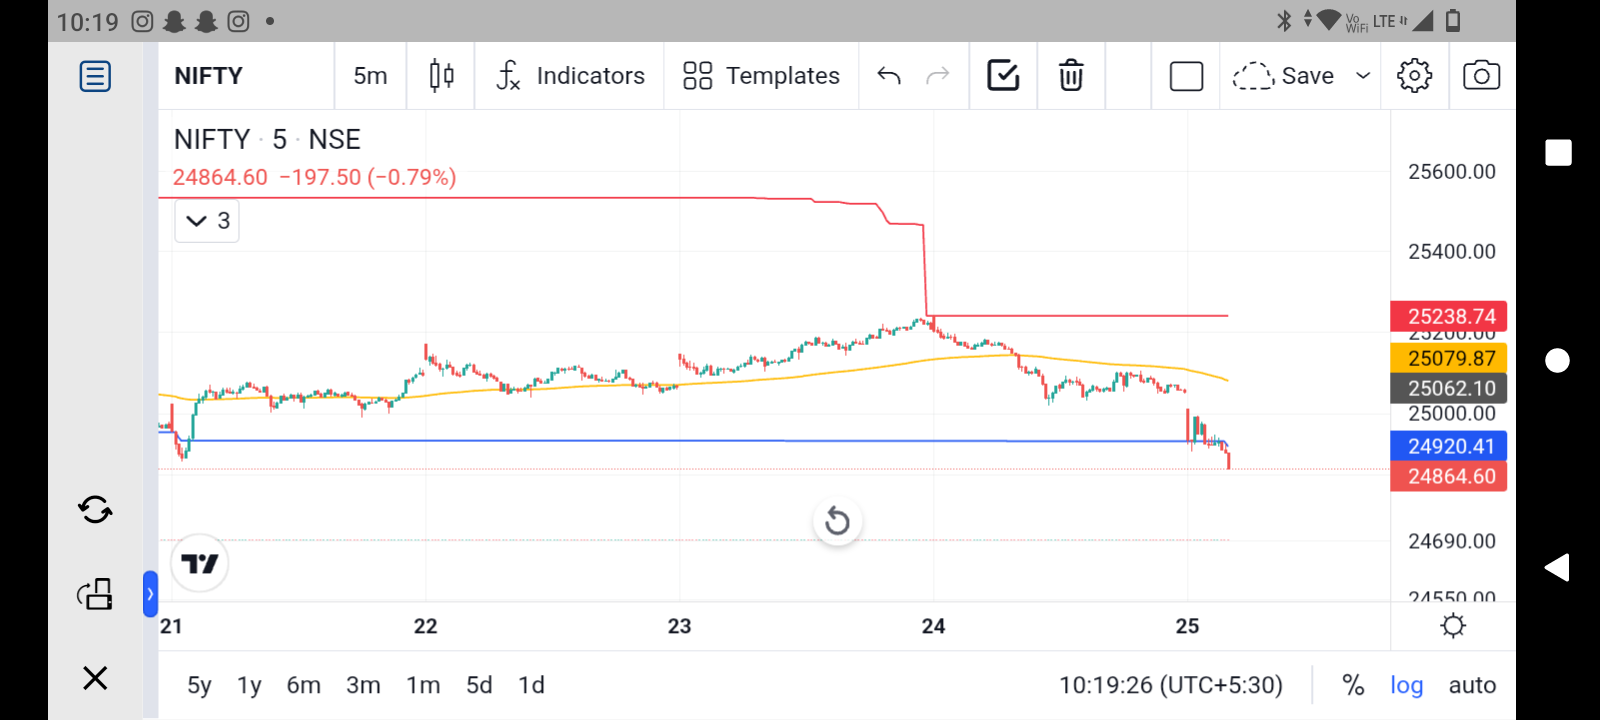The height and width of the screenshot is (720, 1600).
Task: Click the blue 24920.41 price label
Action: [x=1449, y=446]
